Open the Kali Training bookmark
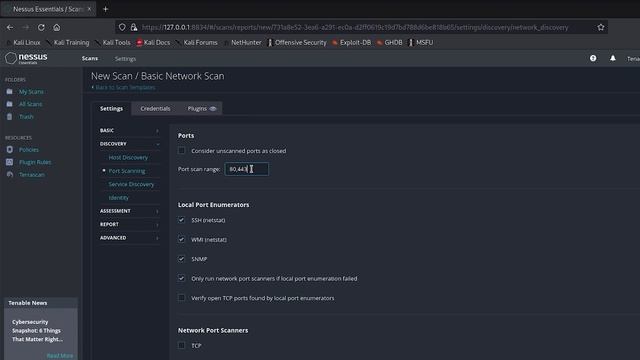 click(68, 42)
